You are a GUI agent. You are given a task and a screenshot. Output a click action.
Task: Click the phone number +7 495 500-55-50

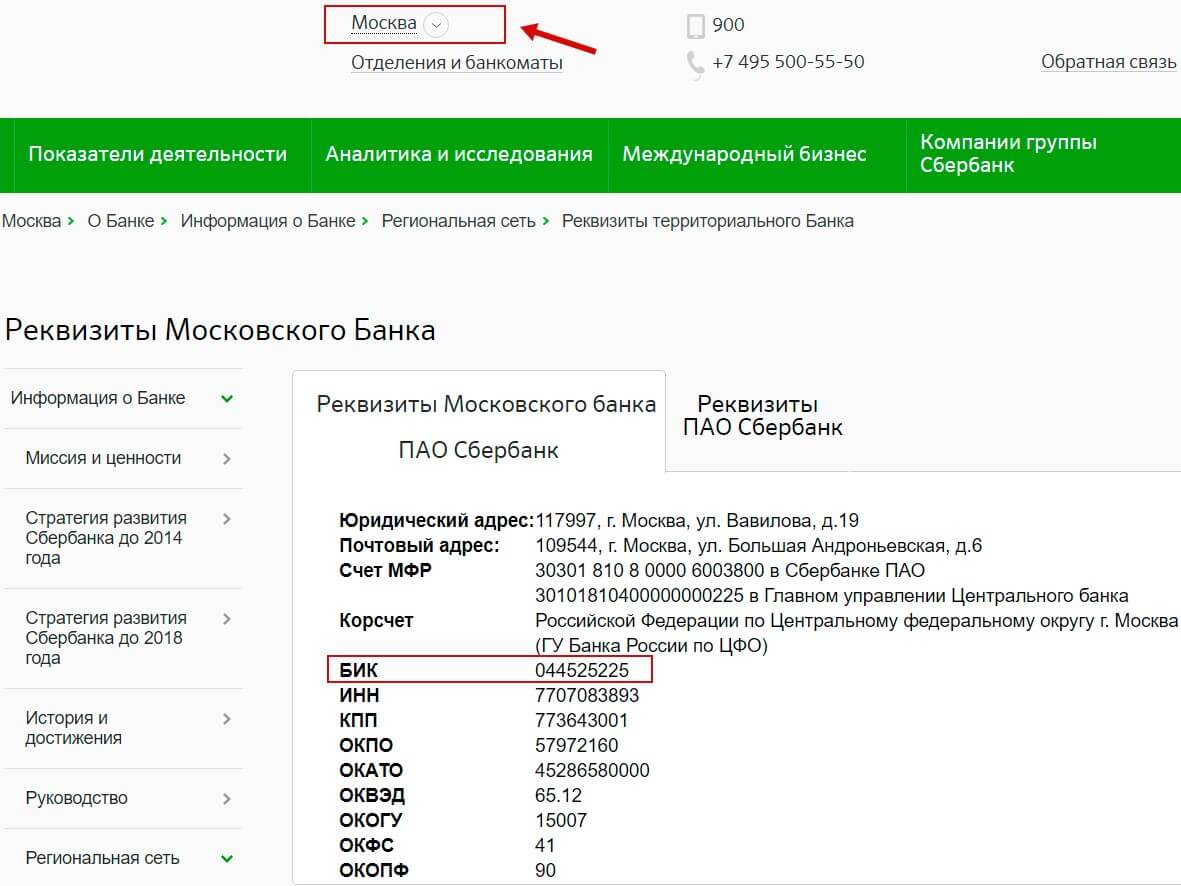click(788, 62)
